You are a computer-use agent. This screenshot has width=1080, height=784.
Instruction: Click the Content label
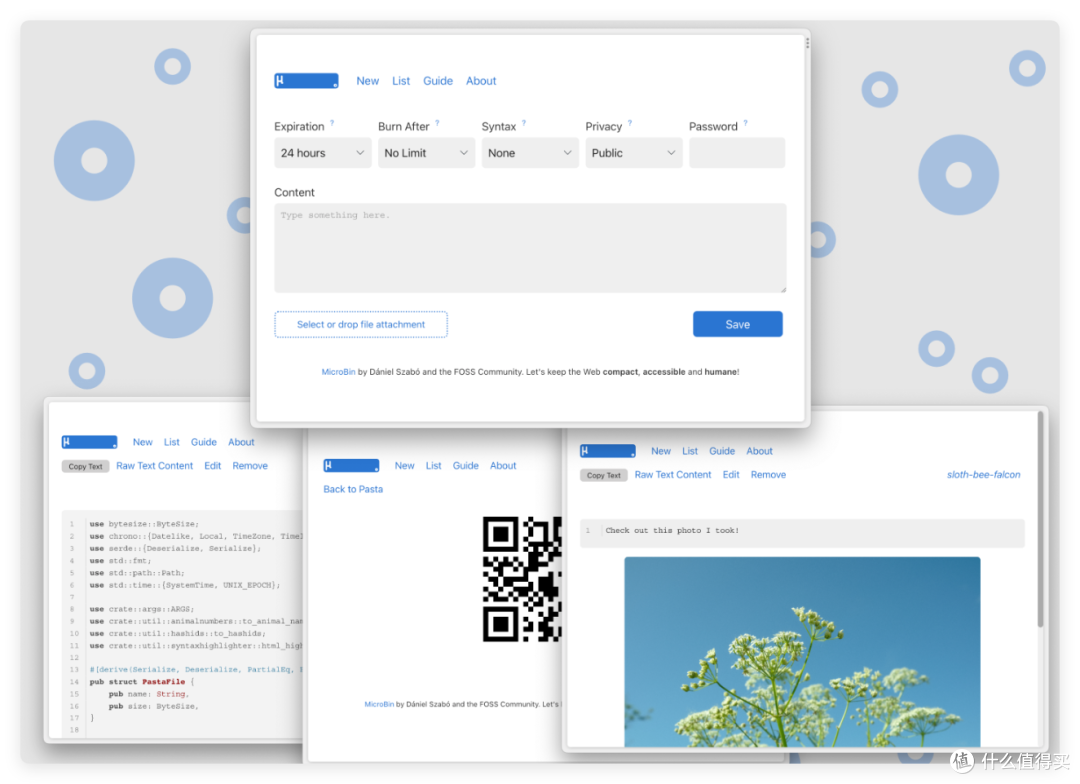(x=294, y=192)
